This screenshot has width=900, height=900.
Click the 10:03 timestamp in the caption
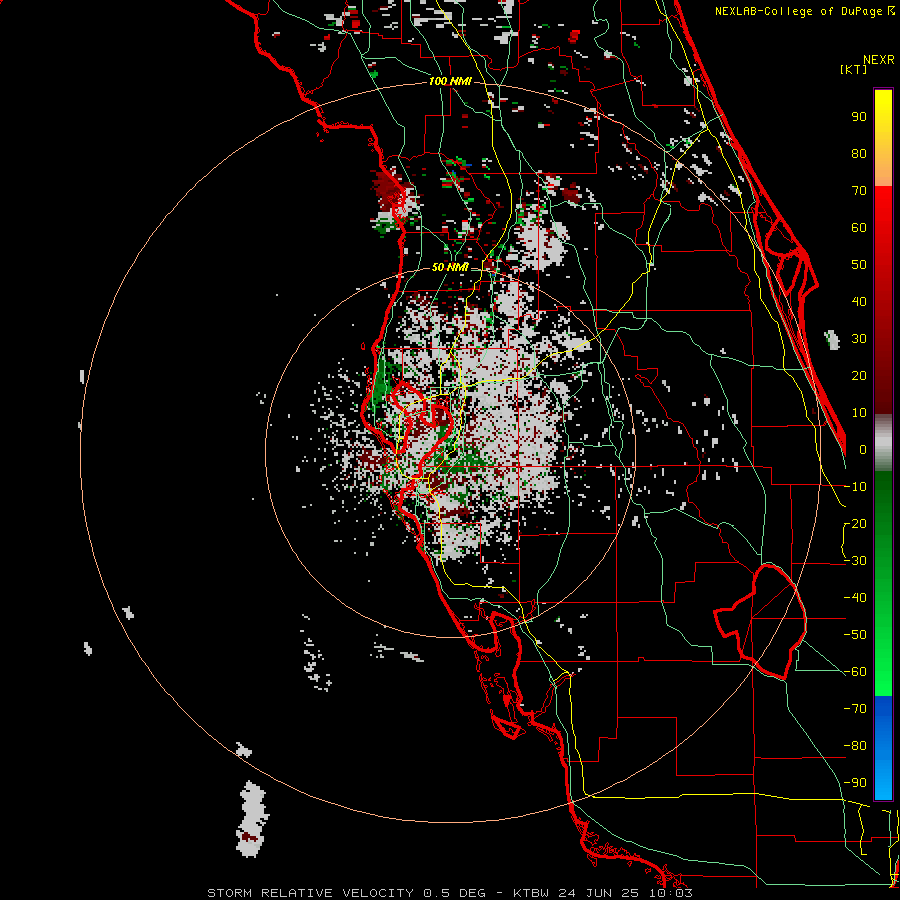coord(669,893)
